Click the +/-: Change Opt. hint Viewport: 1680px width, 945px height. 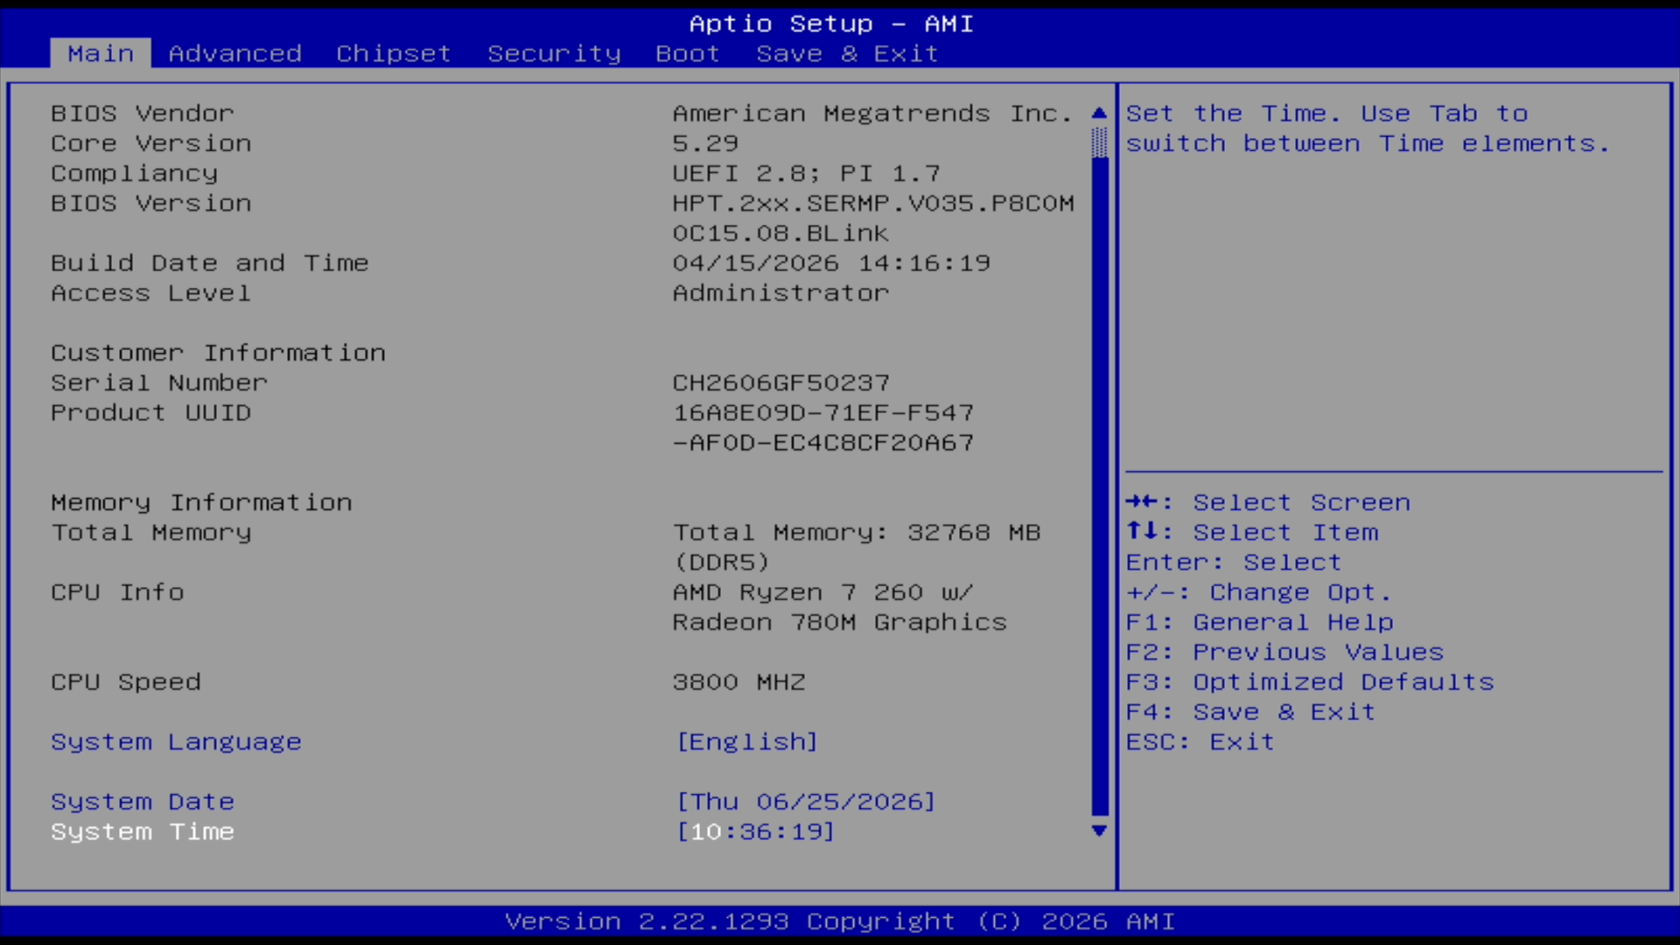(x=1259, y=592)
